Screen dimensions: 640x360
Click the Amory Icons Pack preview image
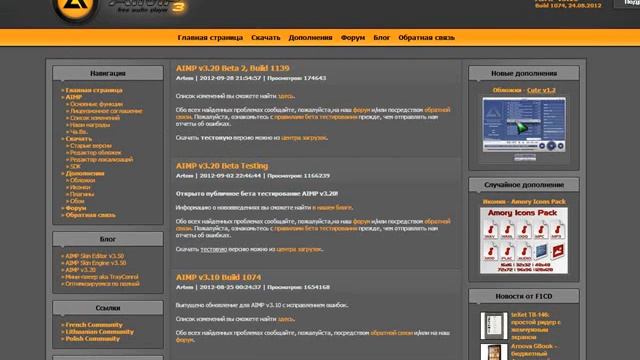click(x=524, y=240)
